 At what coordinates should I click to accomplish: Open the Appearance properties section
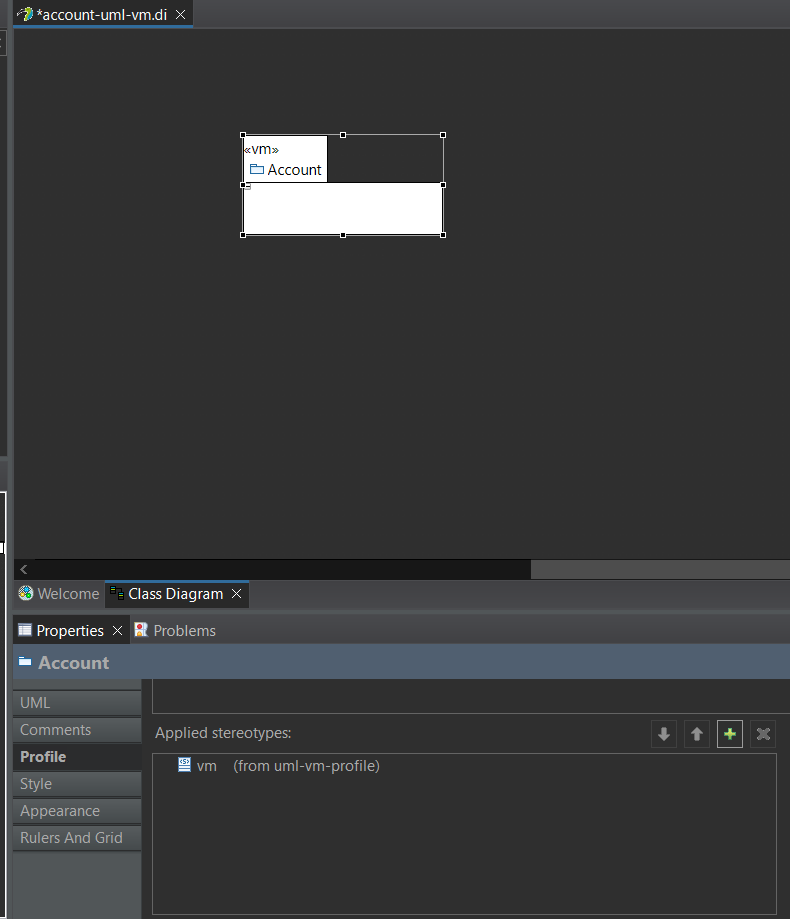coord(77,811)
